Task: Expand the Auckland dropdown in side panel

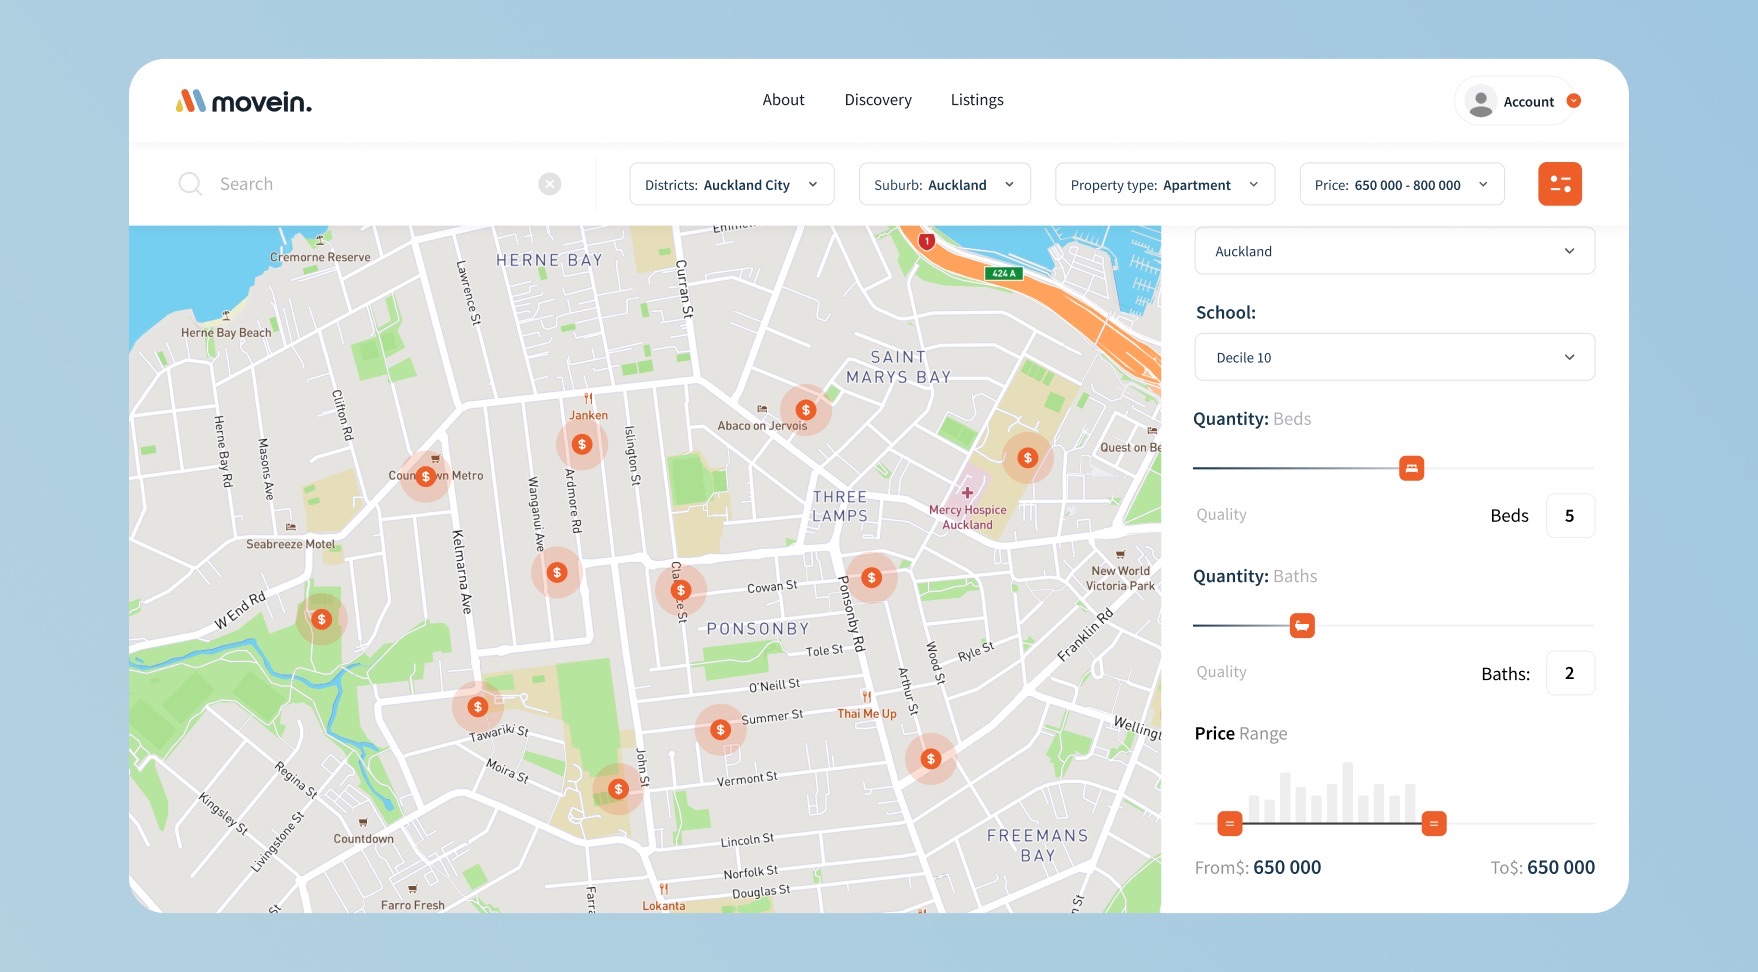Action: point(1395,251)
